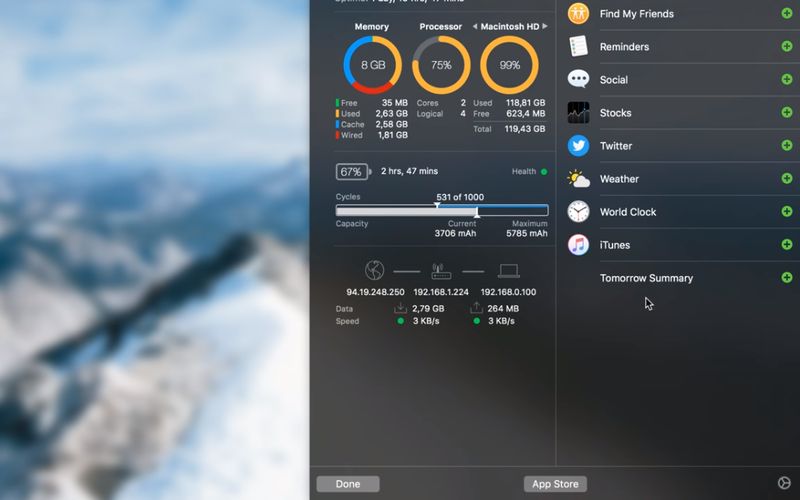Add the Tomorrow Summary widget with plus button
The height and width of the screenshot is (500, 800).
[787, 278]
